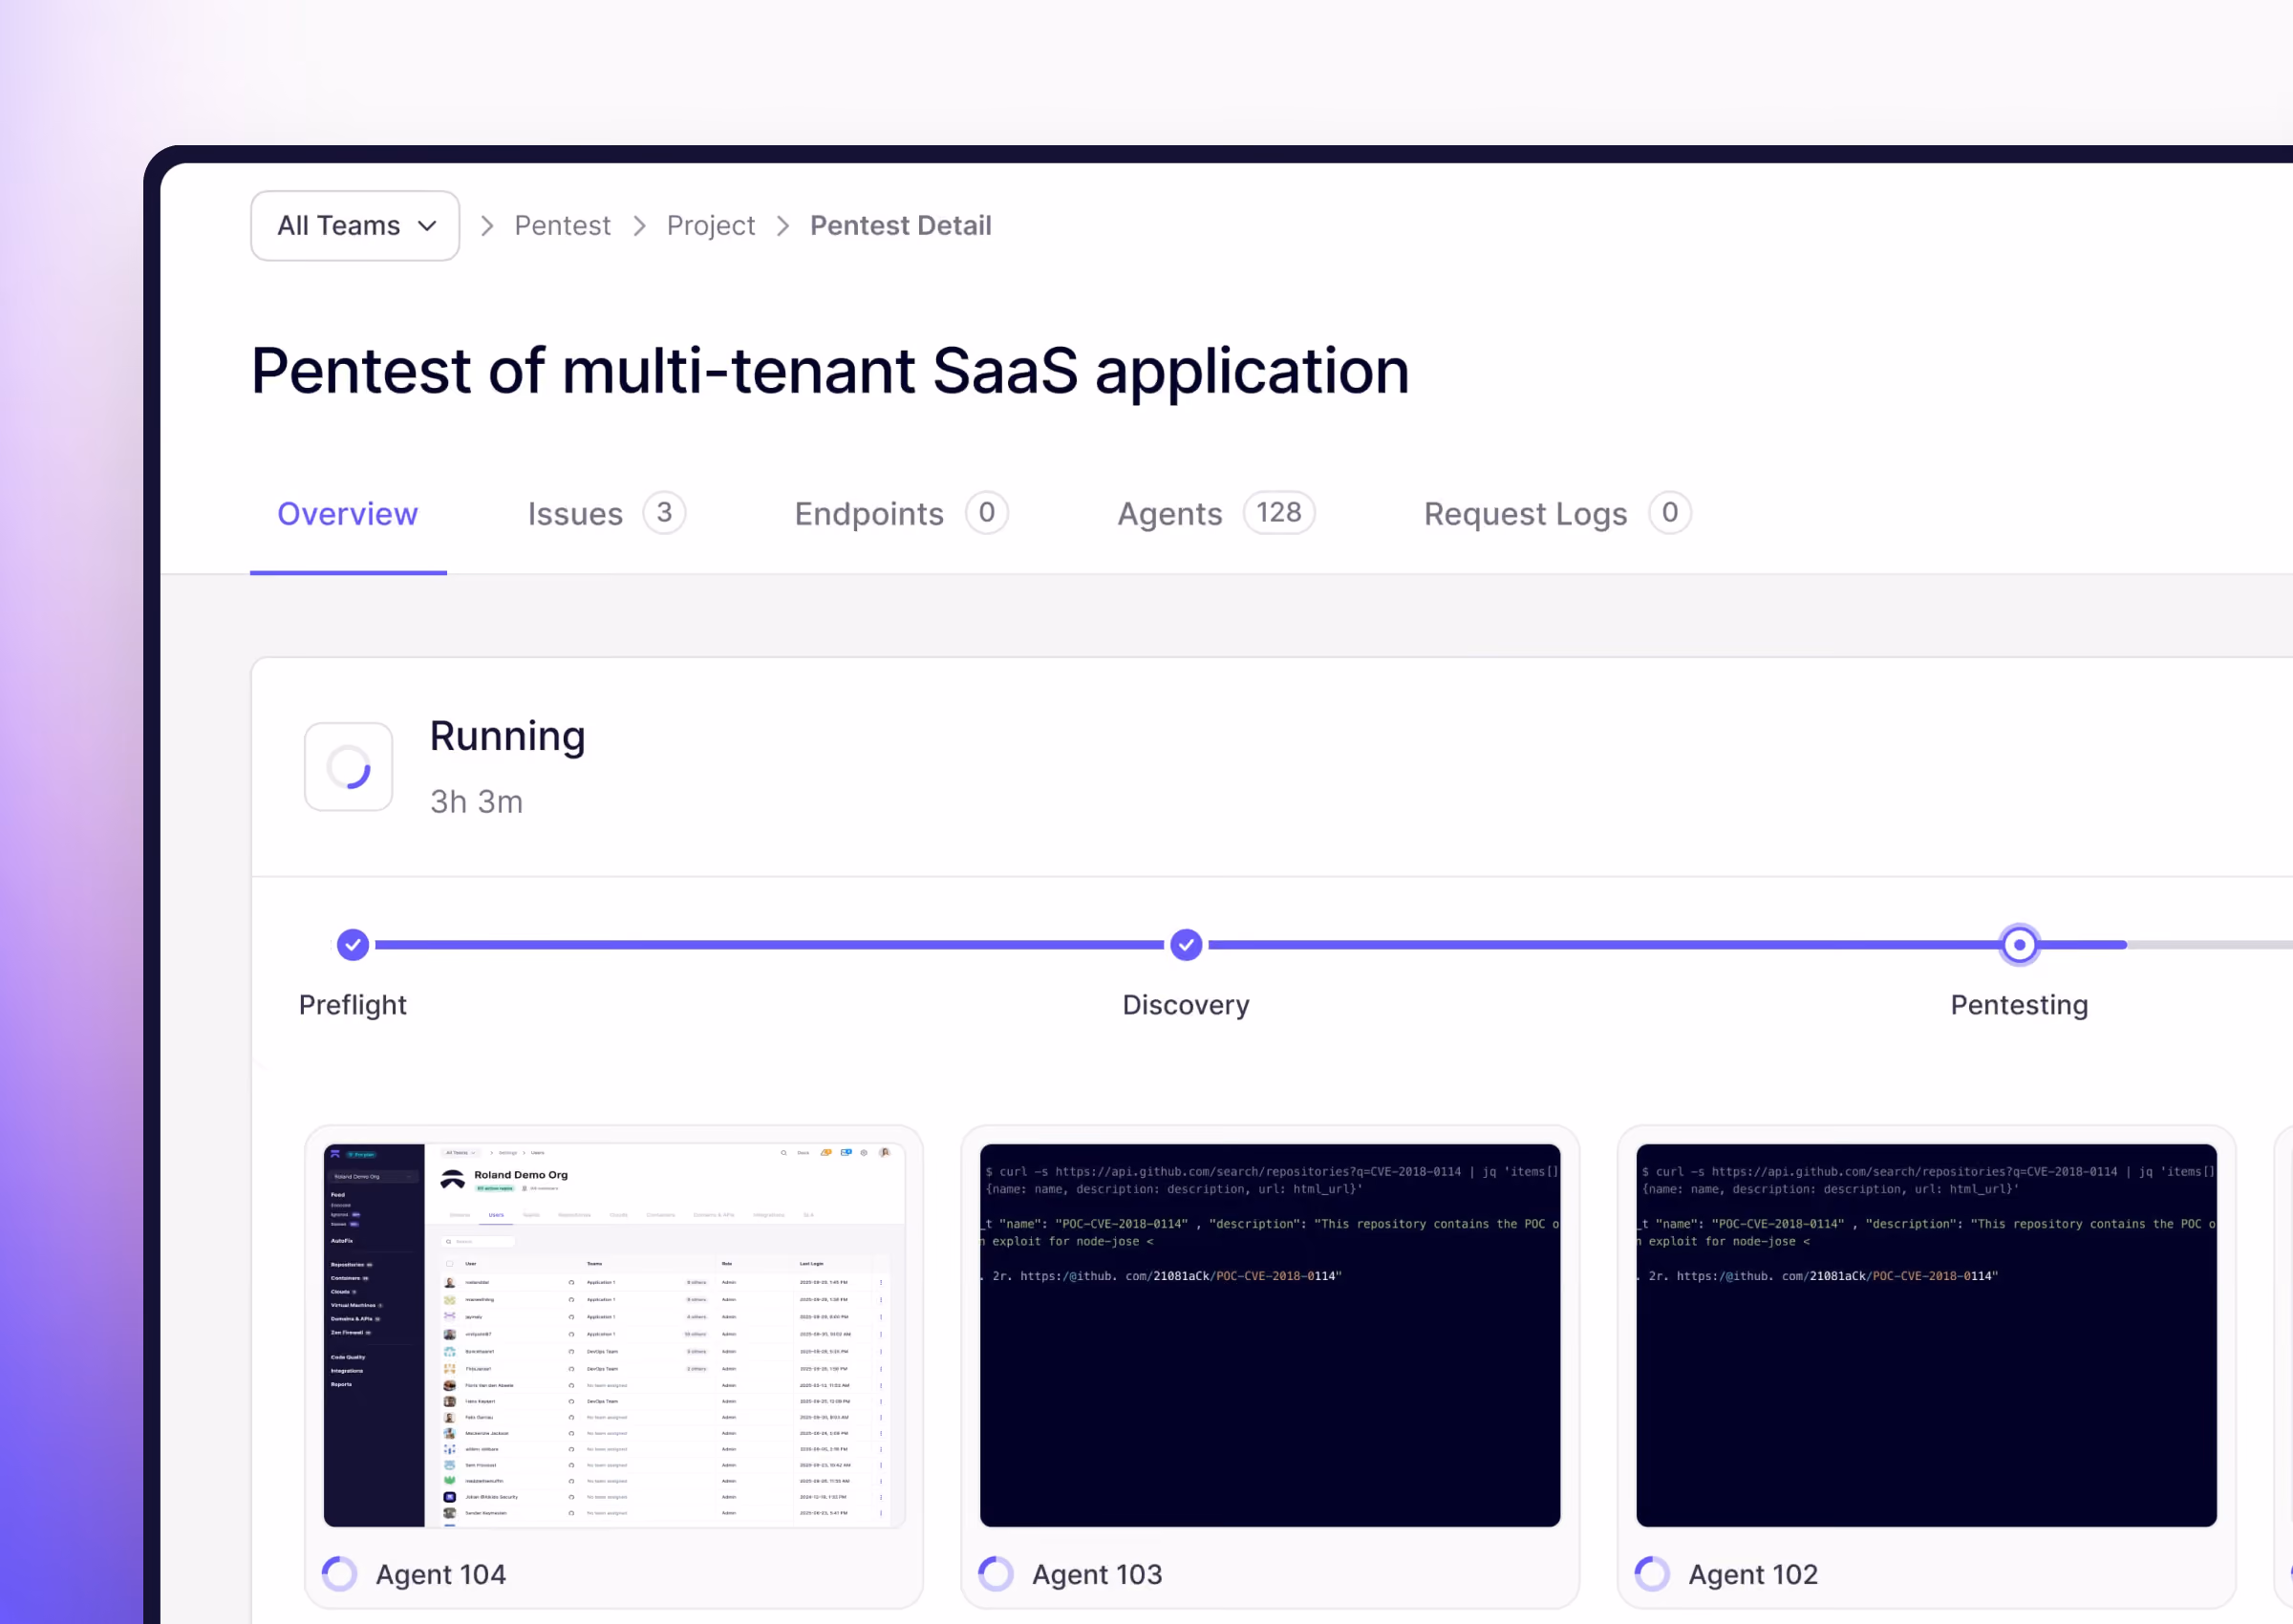Click the Agent 104 label
The width and height of the screenshot is (2293, 1624).
pyautogui.click(x=441, y=1575)
